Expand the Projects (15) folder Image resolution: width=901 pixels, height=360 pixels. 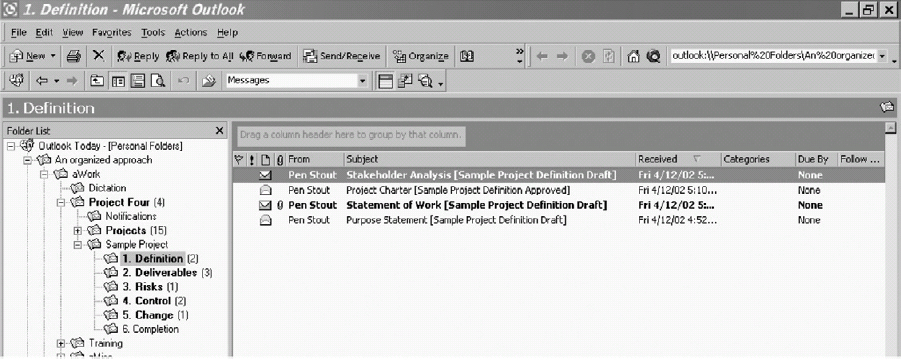pos(78,231)
